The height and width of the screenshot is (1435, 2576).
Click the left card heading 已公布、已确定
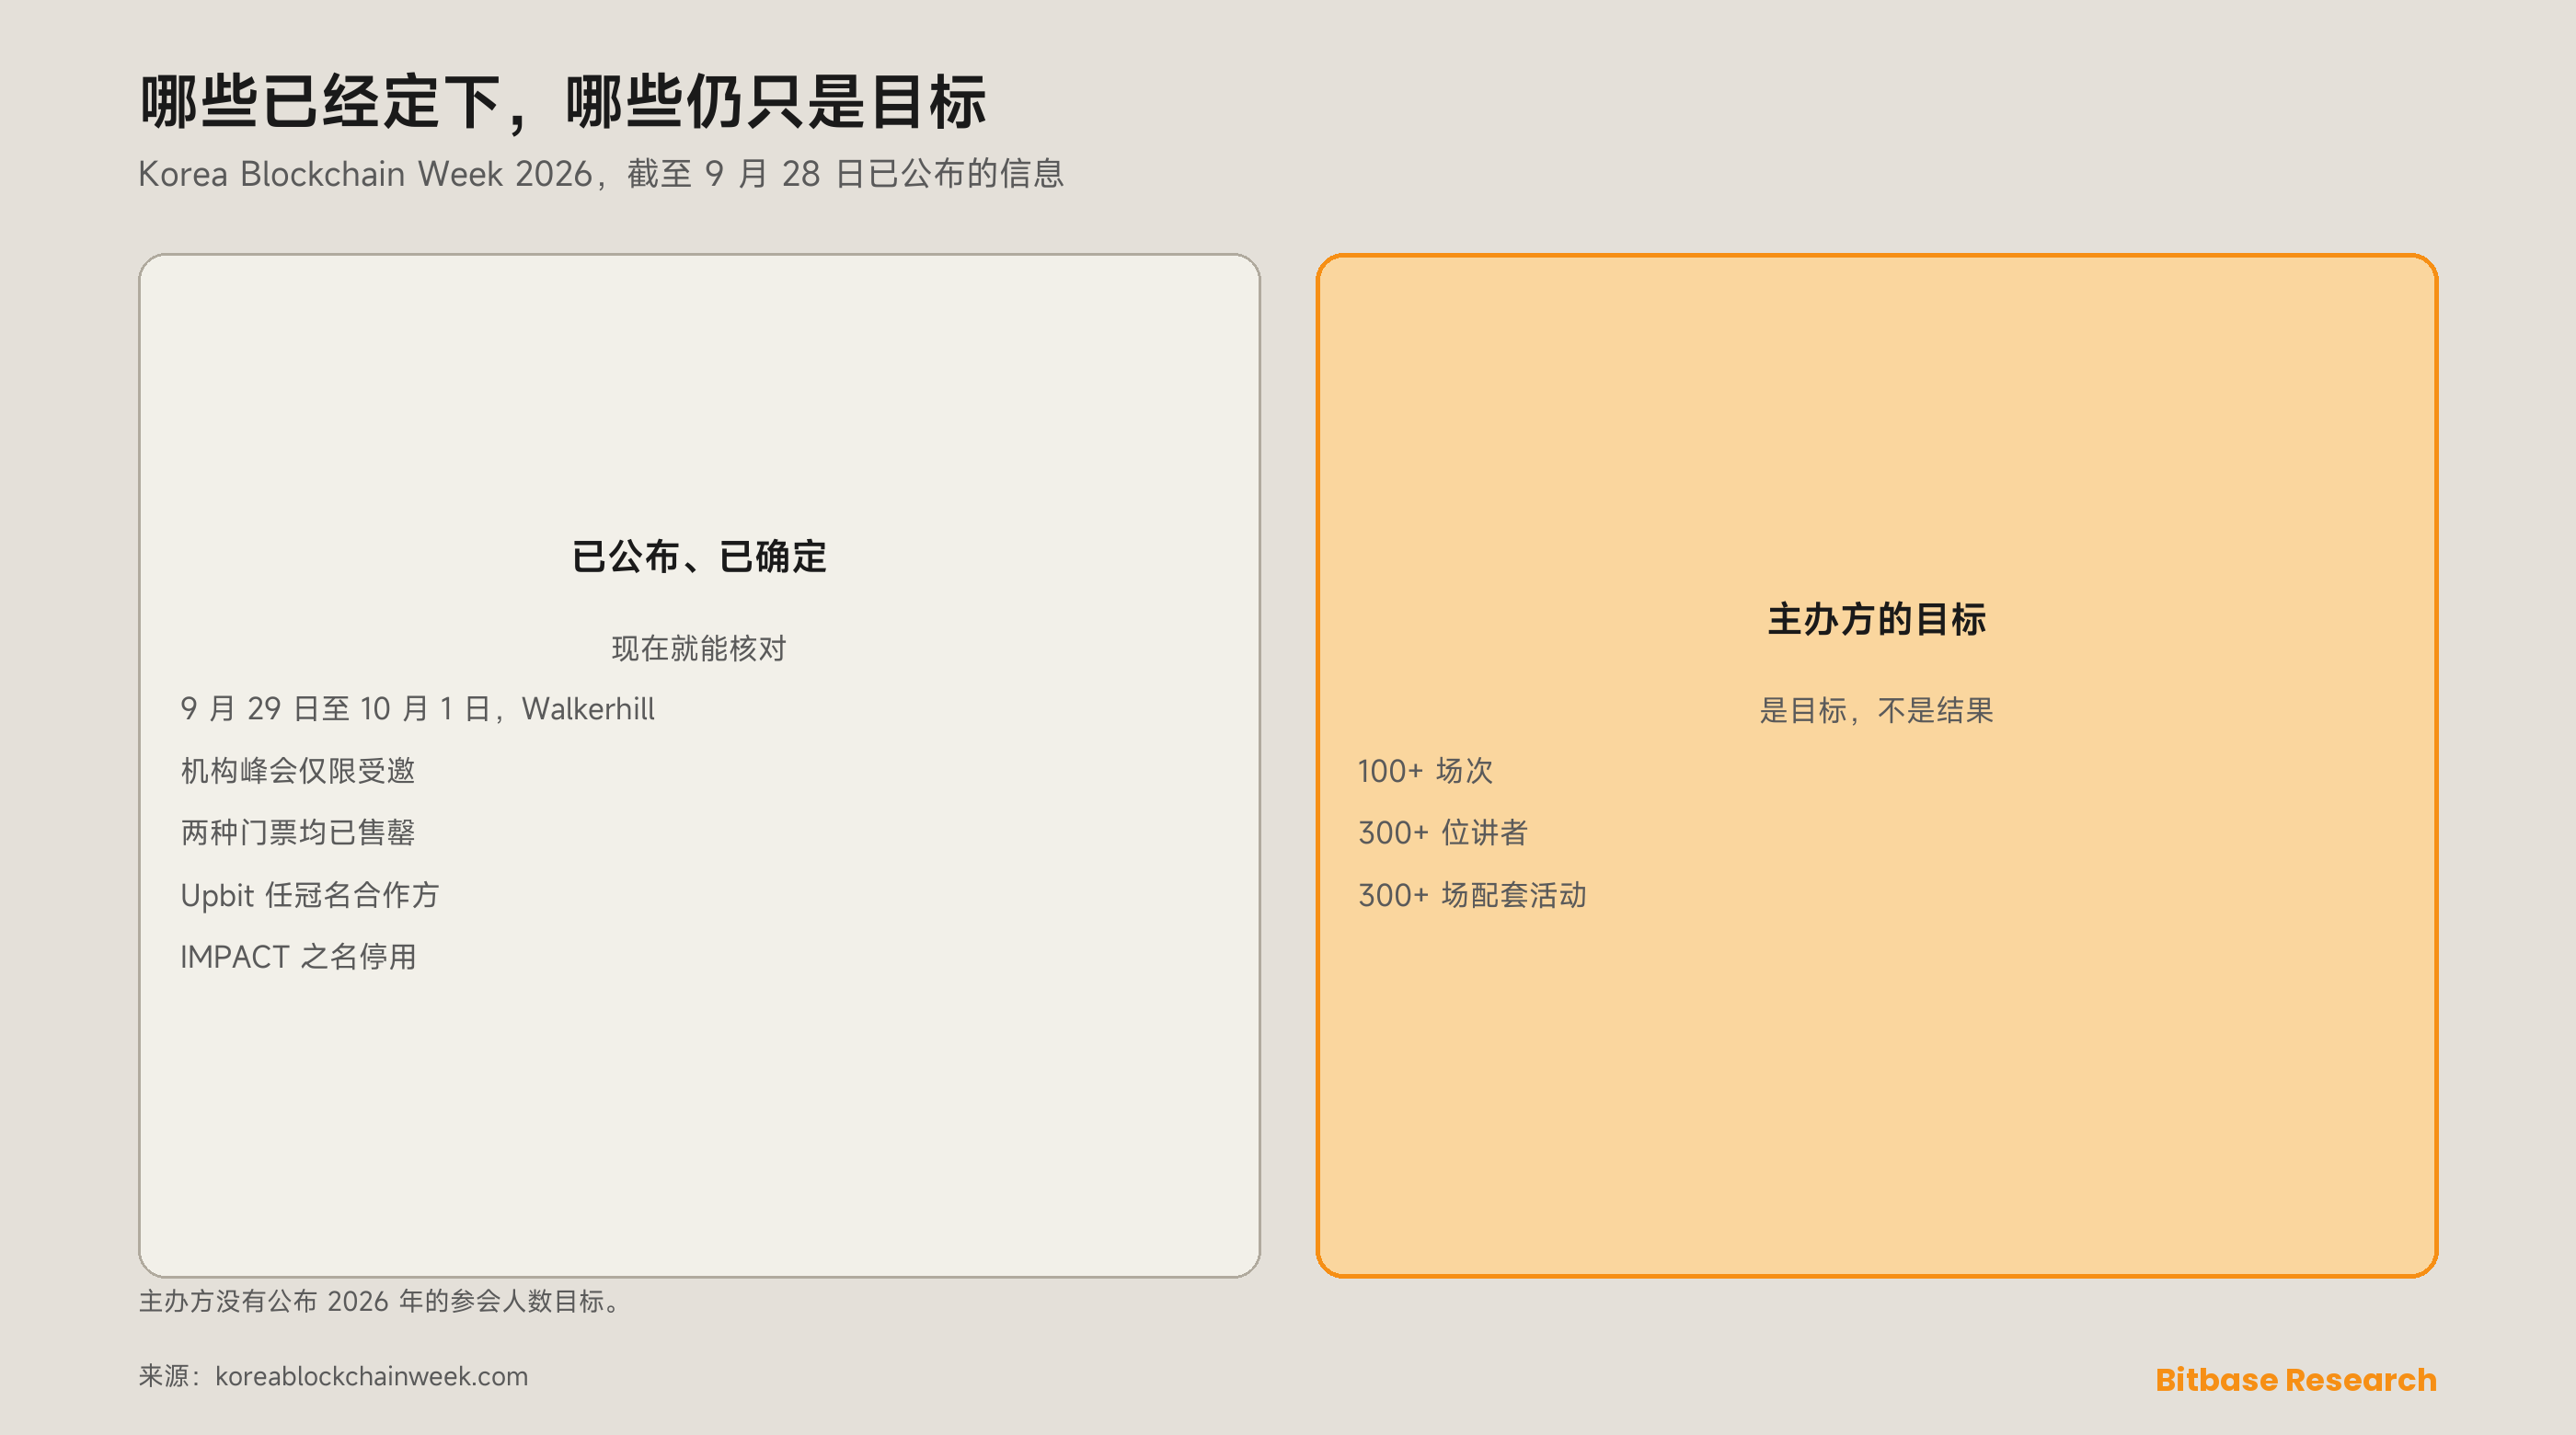pos(699,557)
